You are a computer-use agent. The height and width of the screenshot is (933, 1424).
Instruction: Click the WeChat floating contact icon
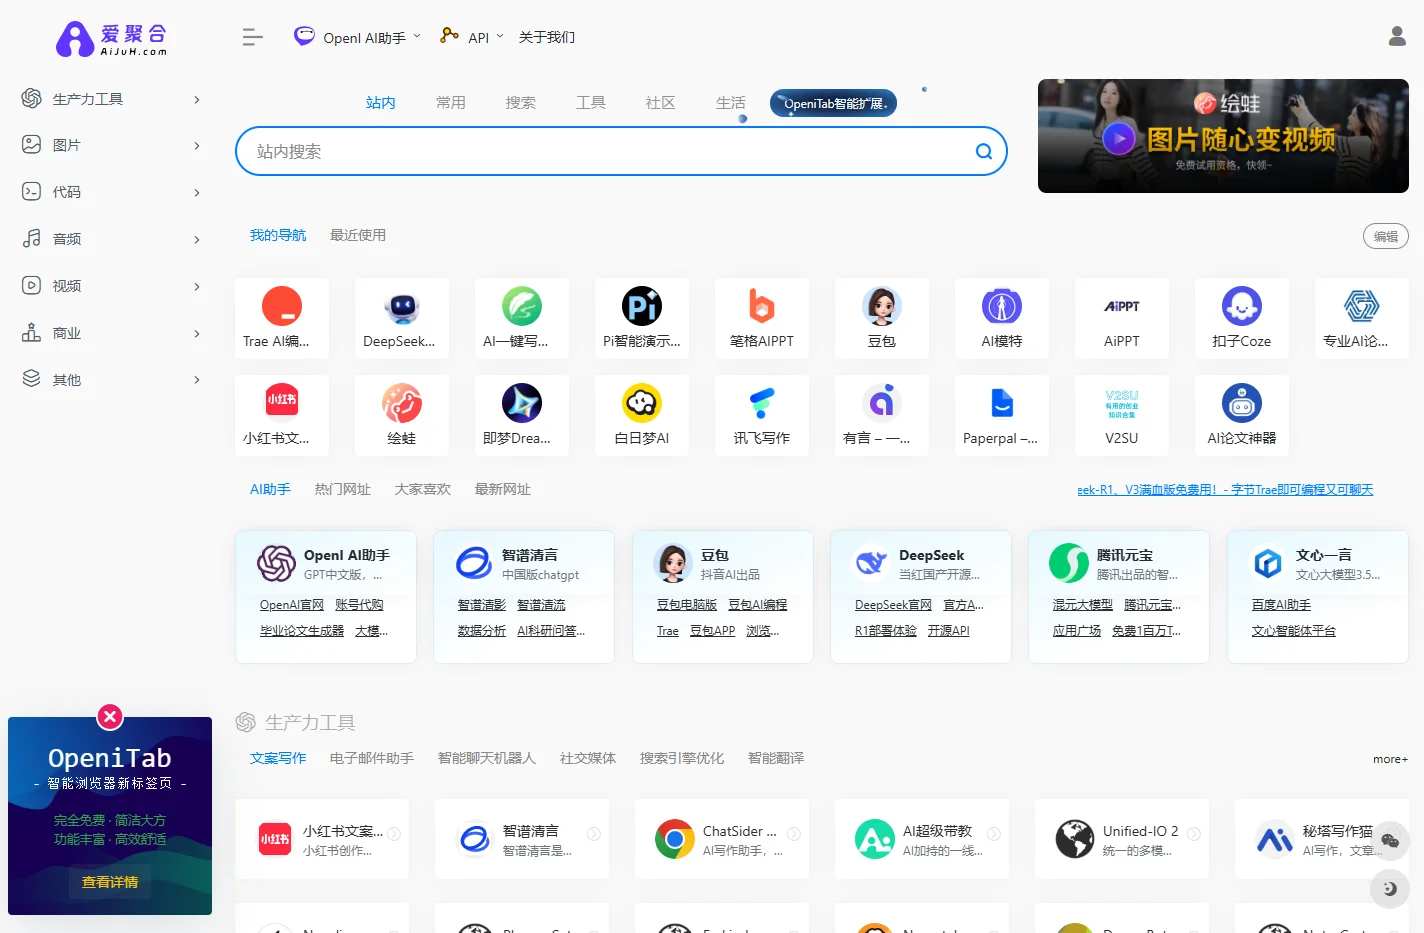pyautogui.click(x=1390, y=841)
